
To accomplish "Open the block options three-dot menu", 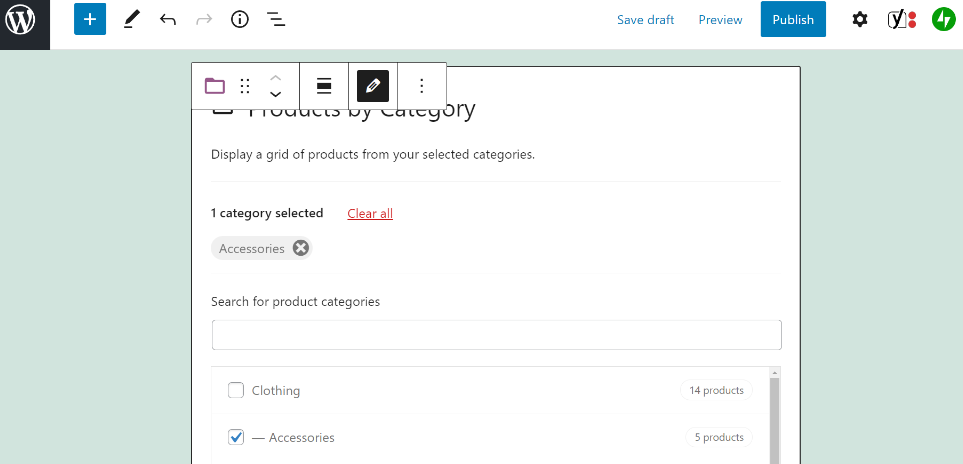I will [421, 86].
